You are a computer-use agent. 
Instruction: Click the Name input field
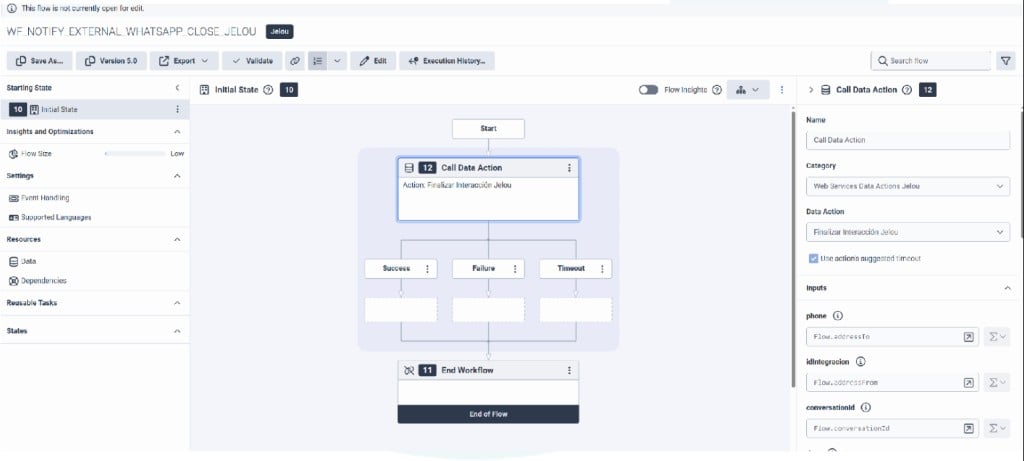908,140
